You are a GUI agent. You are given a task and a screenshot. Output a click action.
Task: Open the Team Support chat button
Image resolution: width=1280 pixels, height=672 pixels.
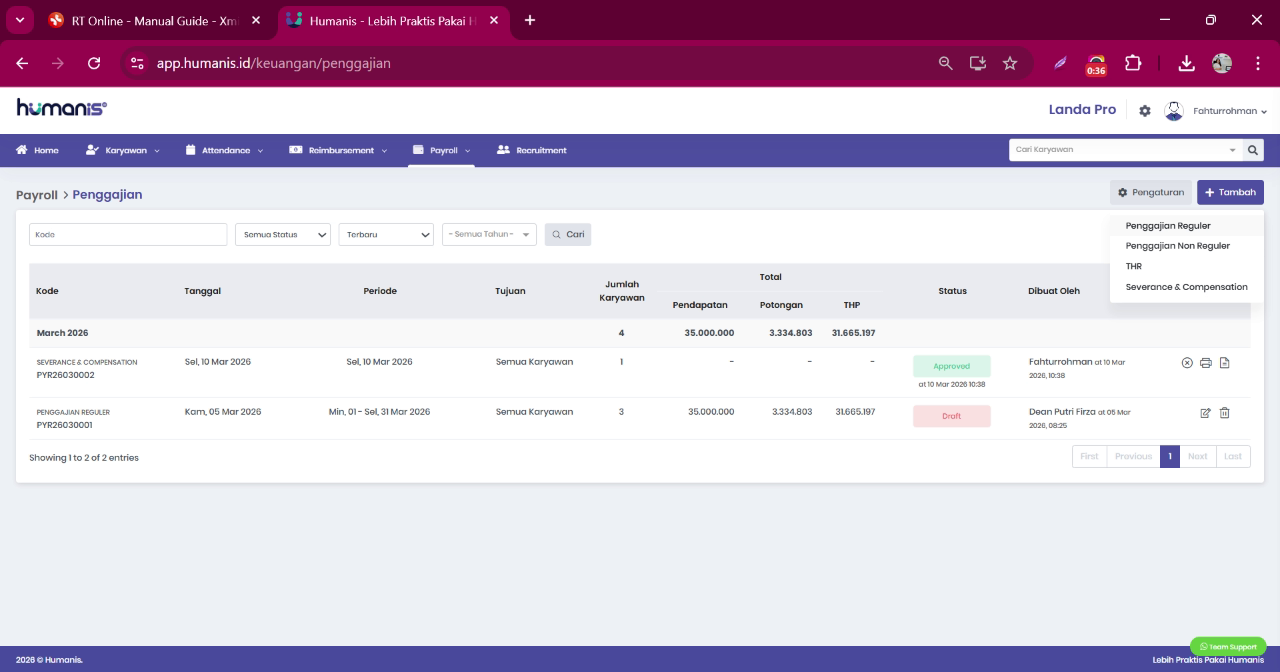1228,647
